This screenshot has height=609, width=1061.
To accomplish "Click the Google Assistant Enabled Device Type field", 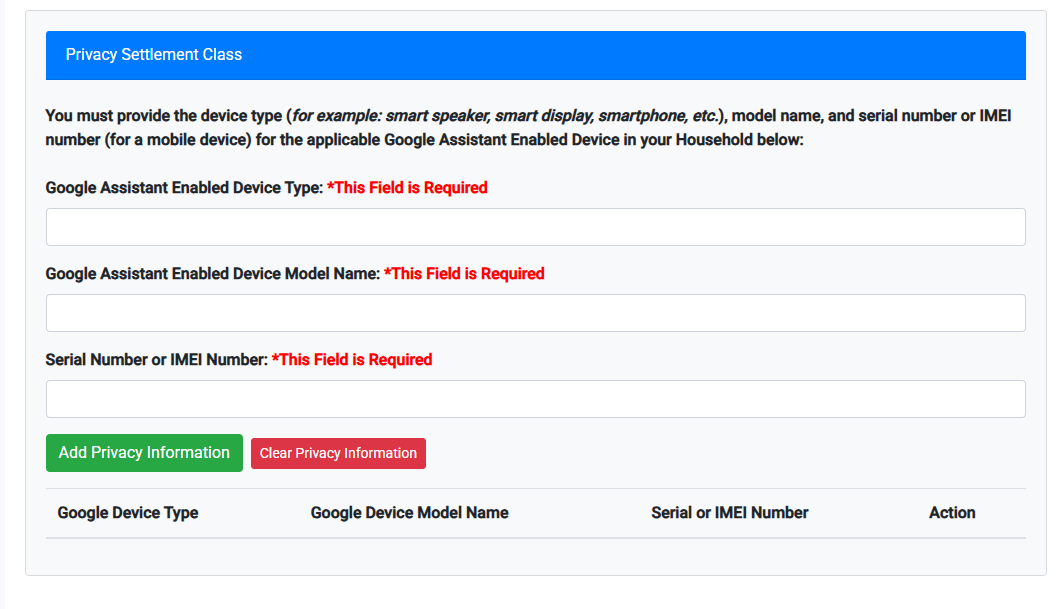I will coord(535,227).
